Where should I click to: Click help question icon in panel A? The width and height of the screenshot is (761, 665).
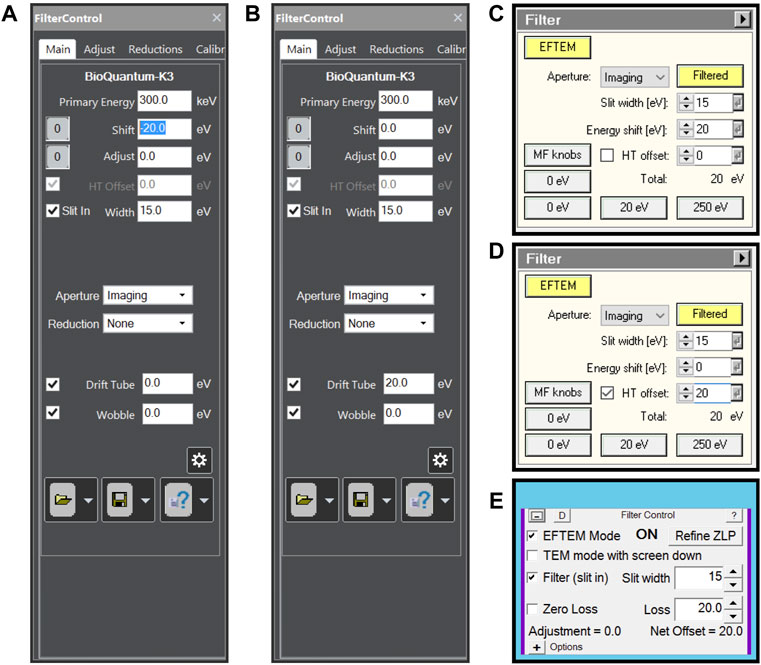[x=178, y=499]
